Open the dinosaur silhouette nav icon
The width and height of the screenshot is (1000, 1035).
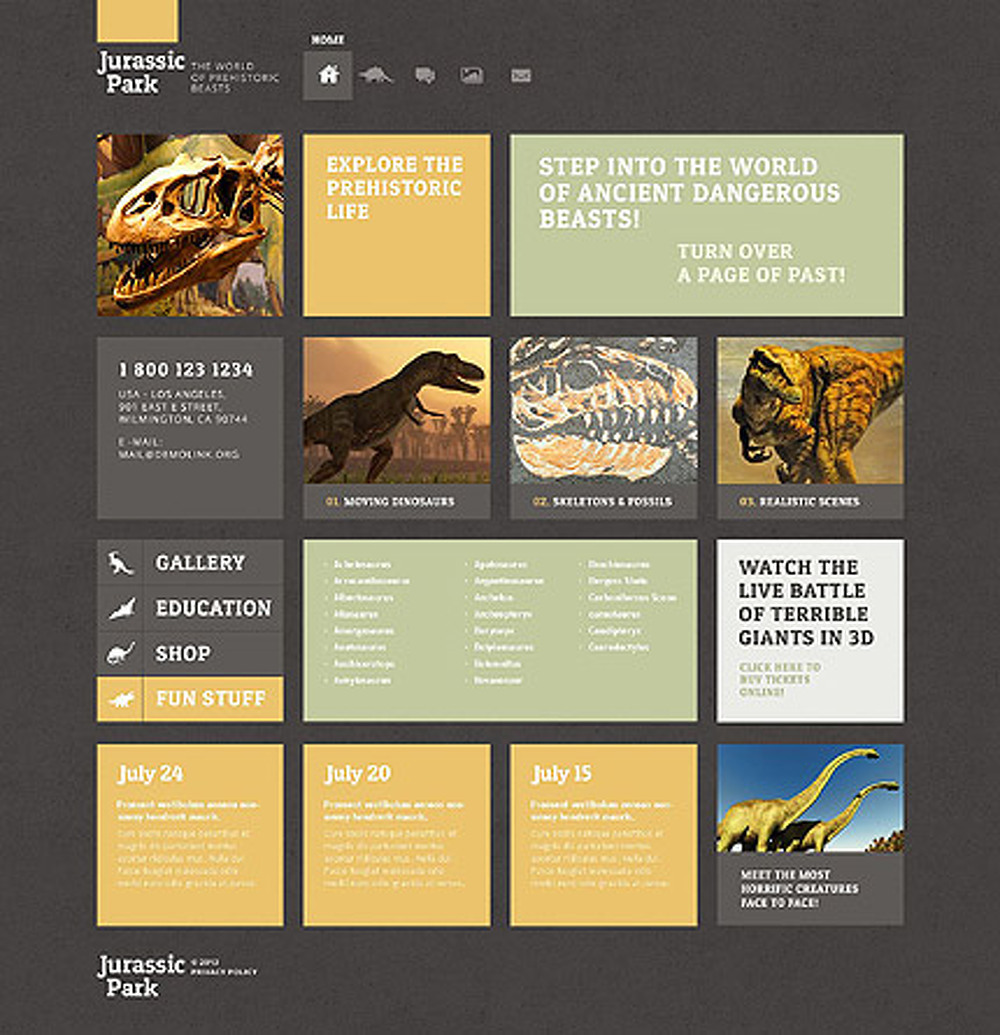375,75
